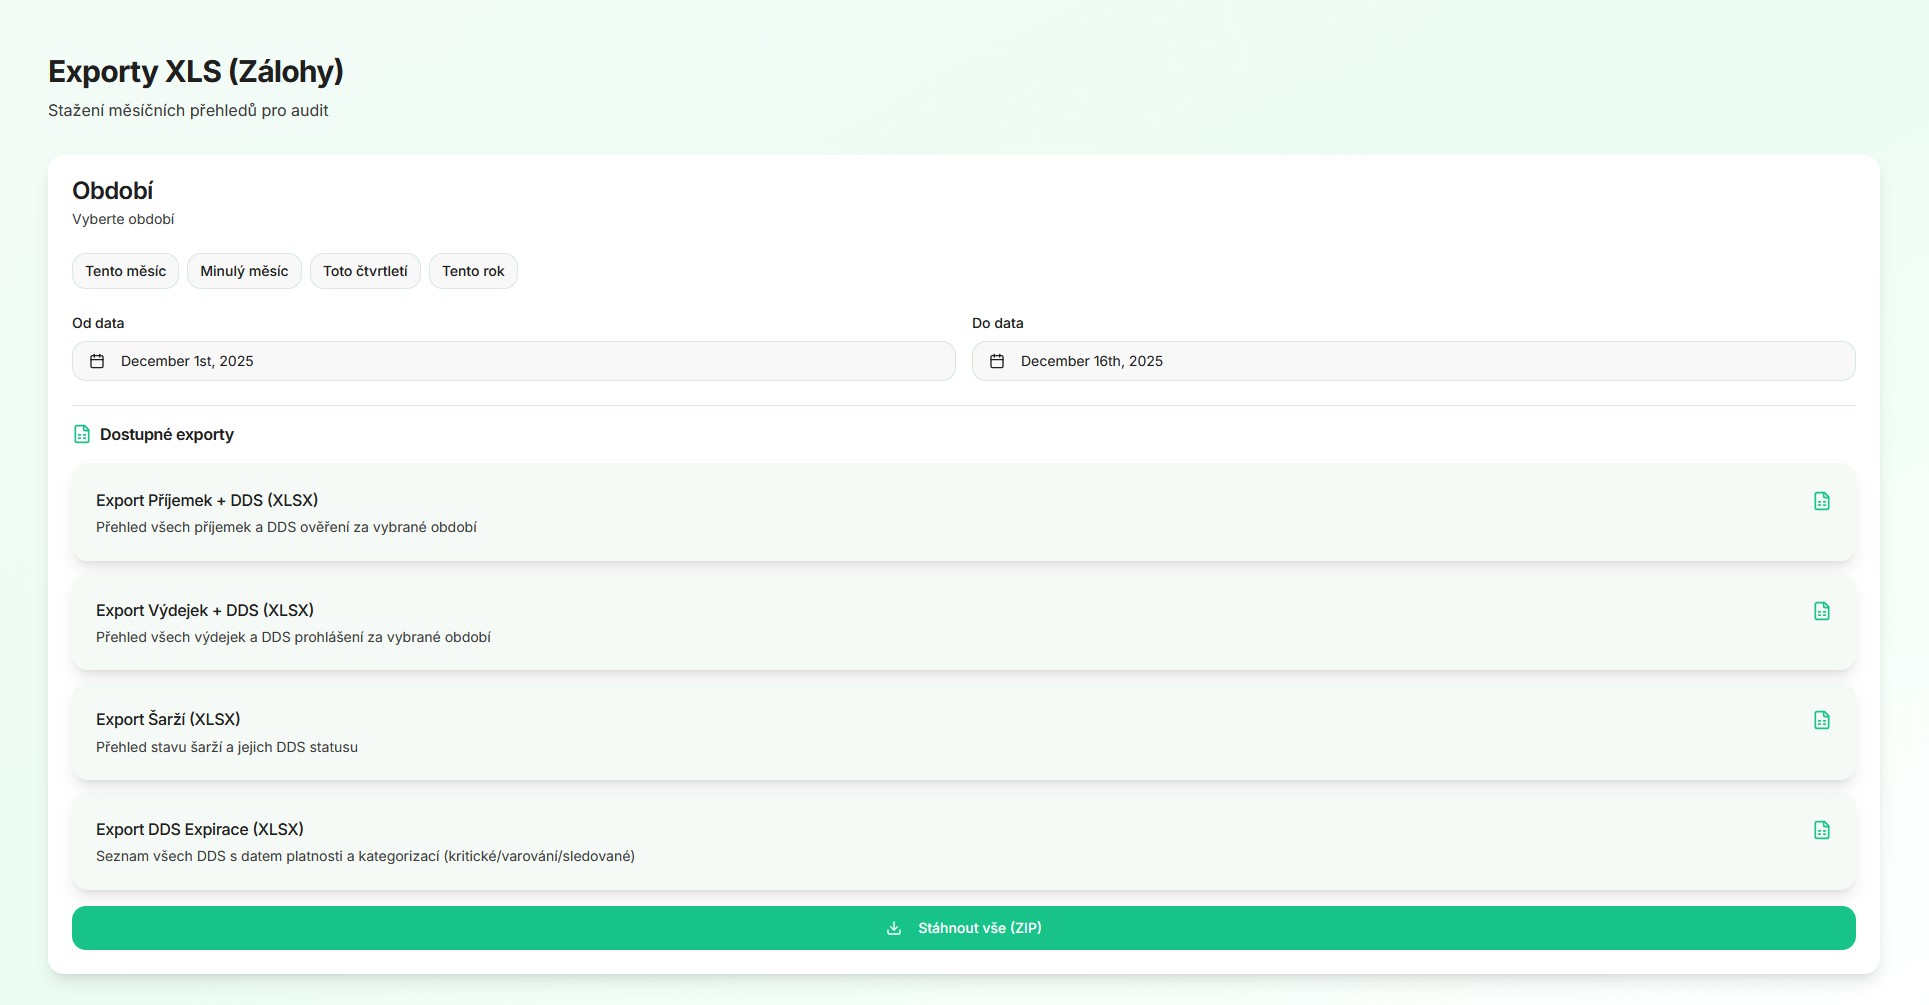Click spreadsheet icon for Export Výdejek + DDS
The height and width of the screenshot is (1005, 1929).
(1821, 611)
